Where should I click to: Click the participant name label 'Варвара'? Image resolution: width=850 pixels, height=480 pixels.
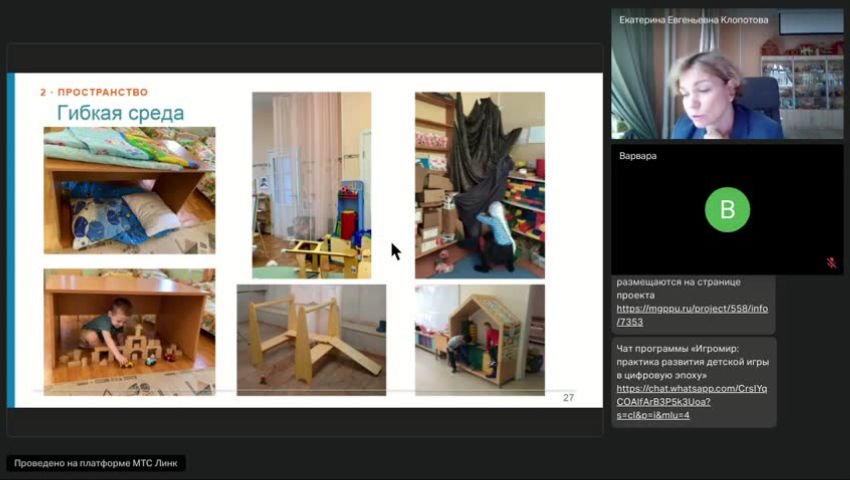(x=638, y=156)
